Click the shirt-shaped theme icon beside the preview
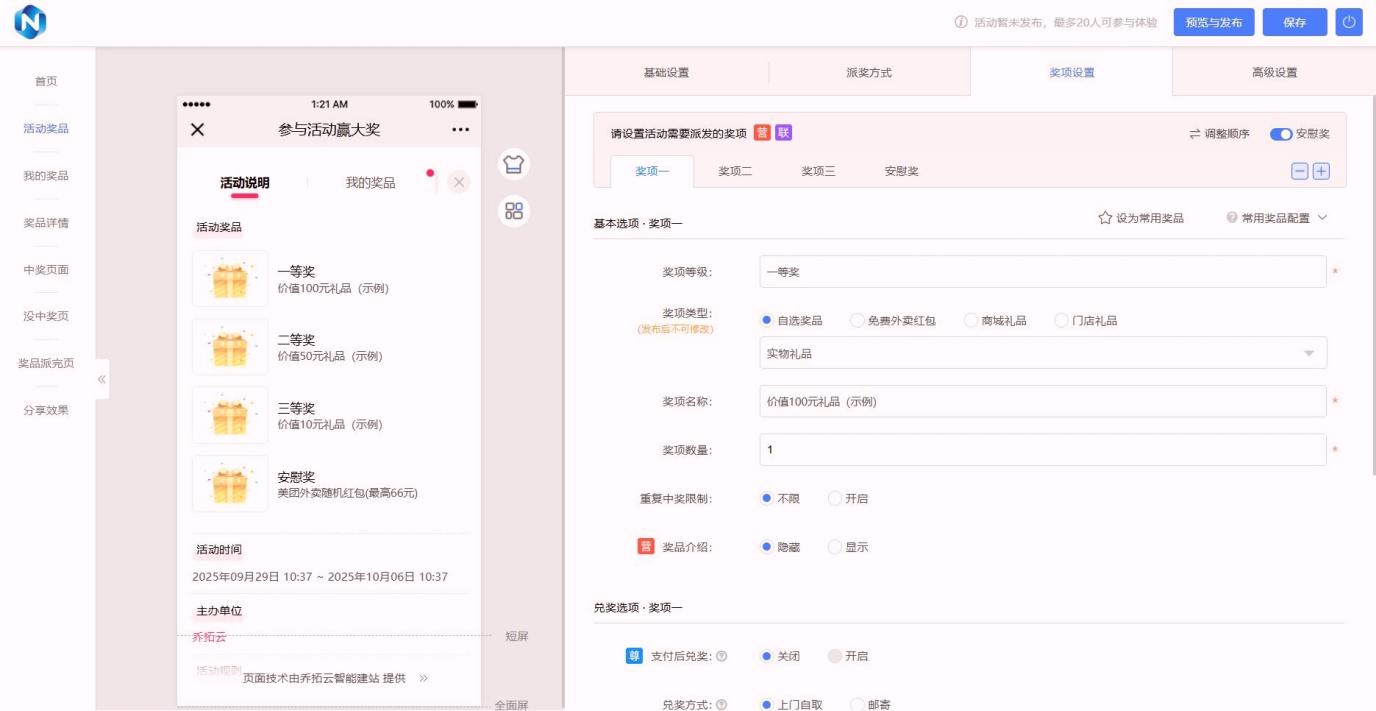The image size is (1376, 711). click(x=513, y=164)
